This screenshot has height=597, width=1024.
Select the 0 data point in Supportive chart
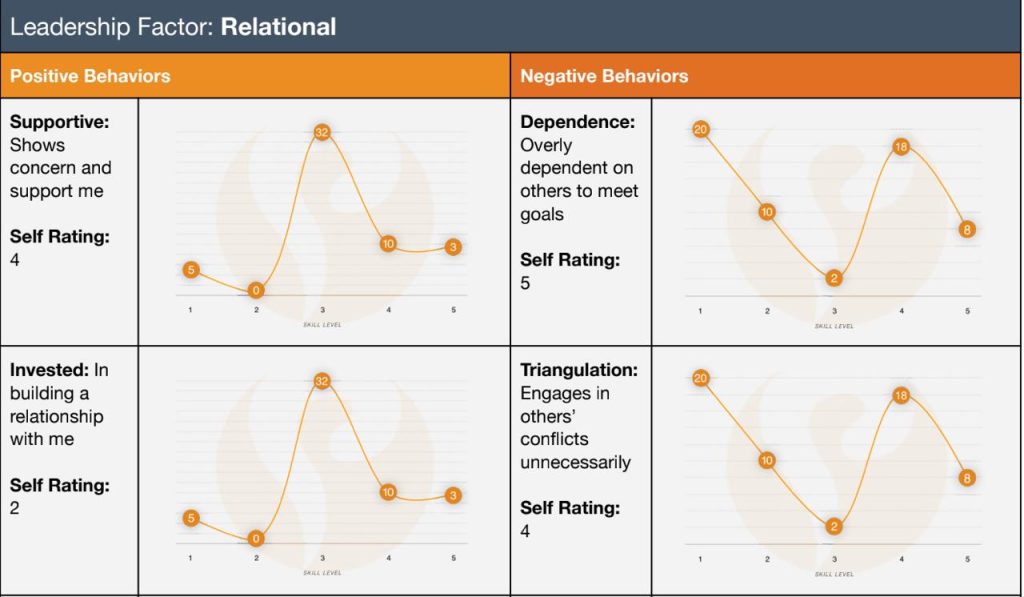tap(256, 290)
